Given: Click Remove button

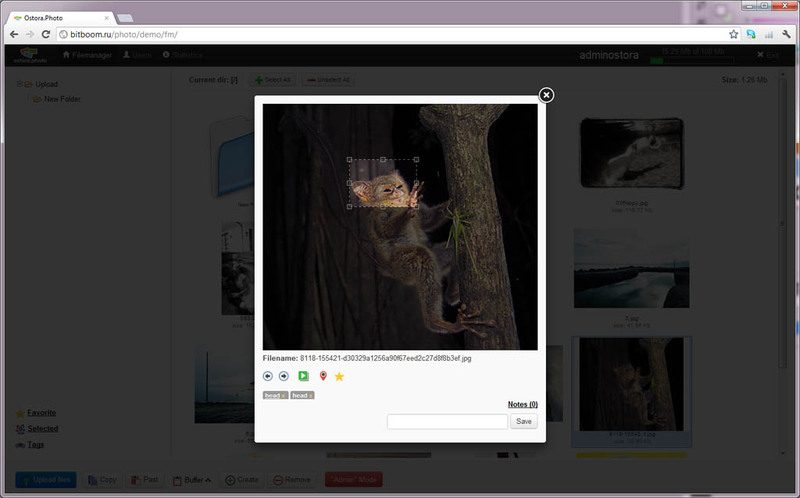Looking at the screenshot, I should pyautogui.click(x=292, y=480).
